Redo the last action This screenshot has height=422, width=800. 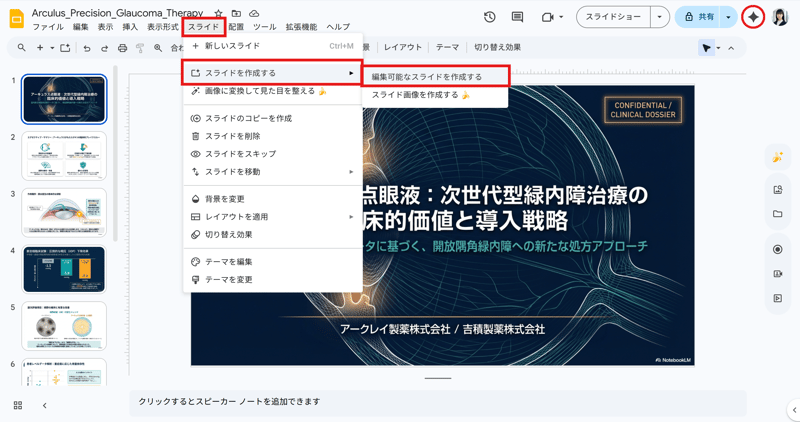(x=105, y=48)
